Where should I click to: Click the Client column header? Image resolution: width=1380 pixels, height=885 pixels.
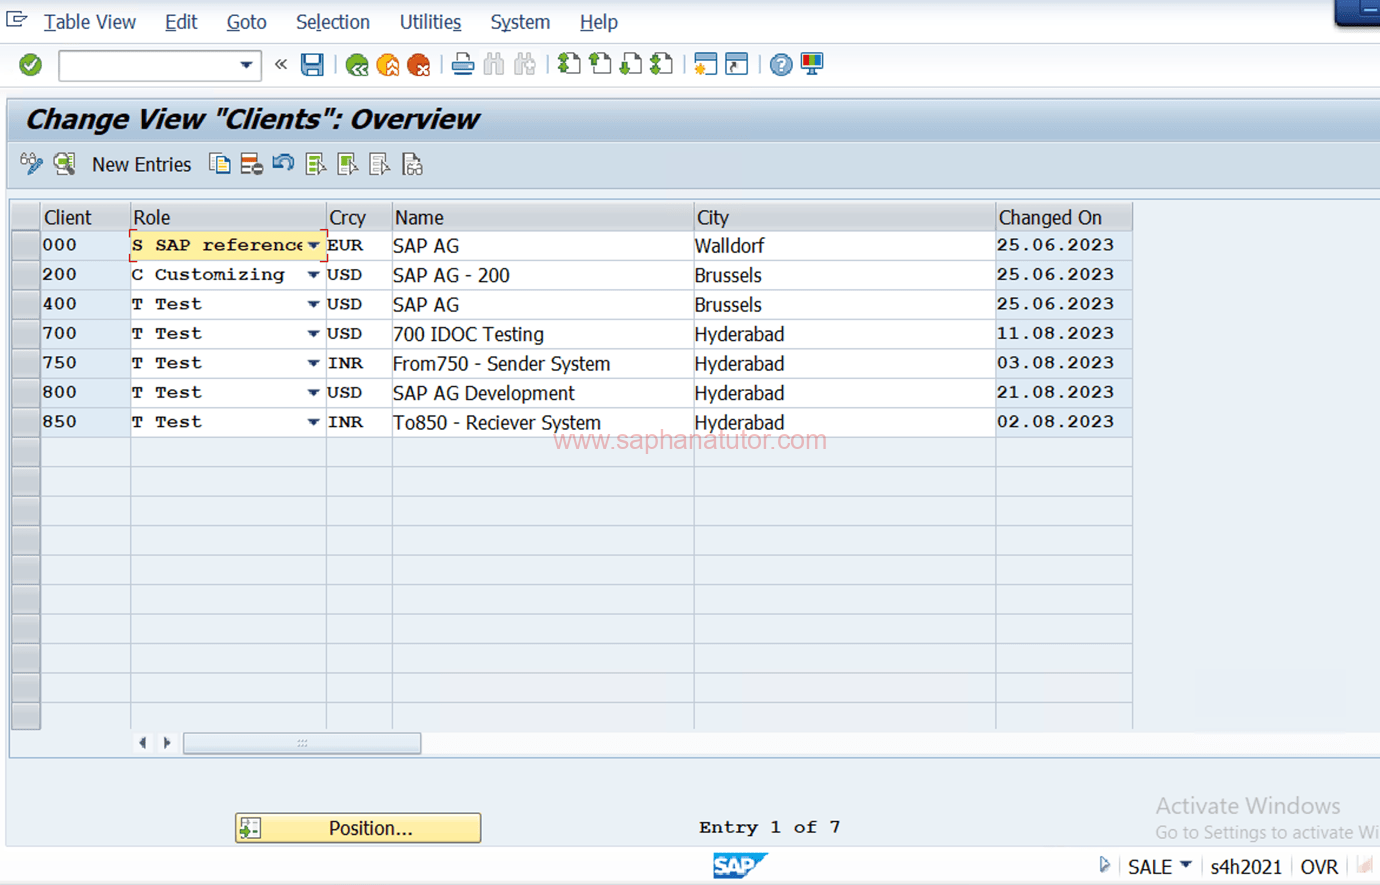pyautogui.click(x=85, y=217)
